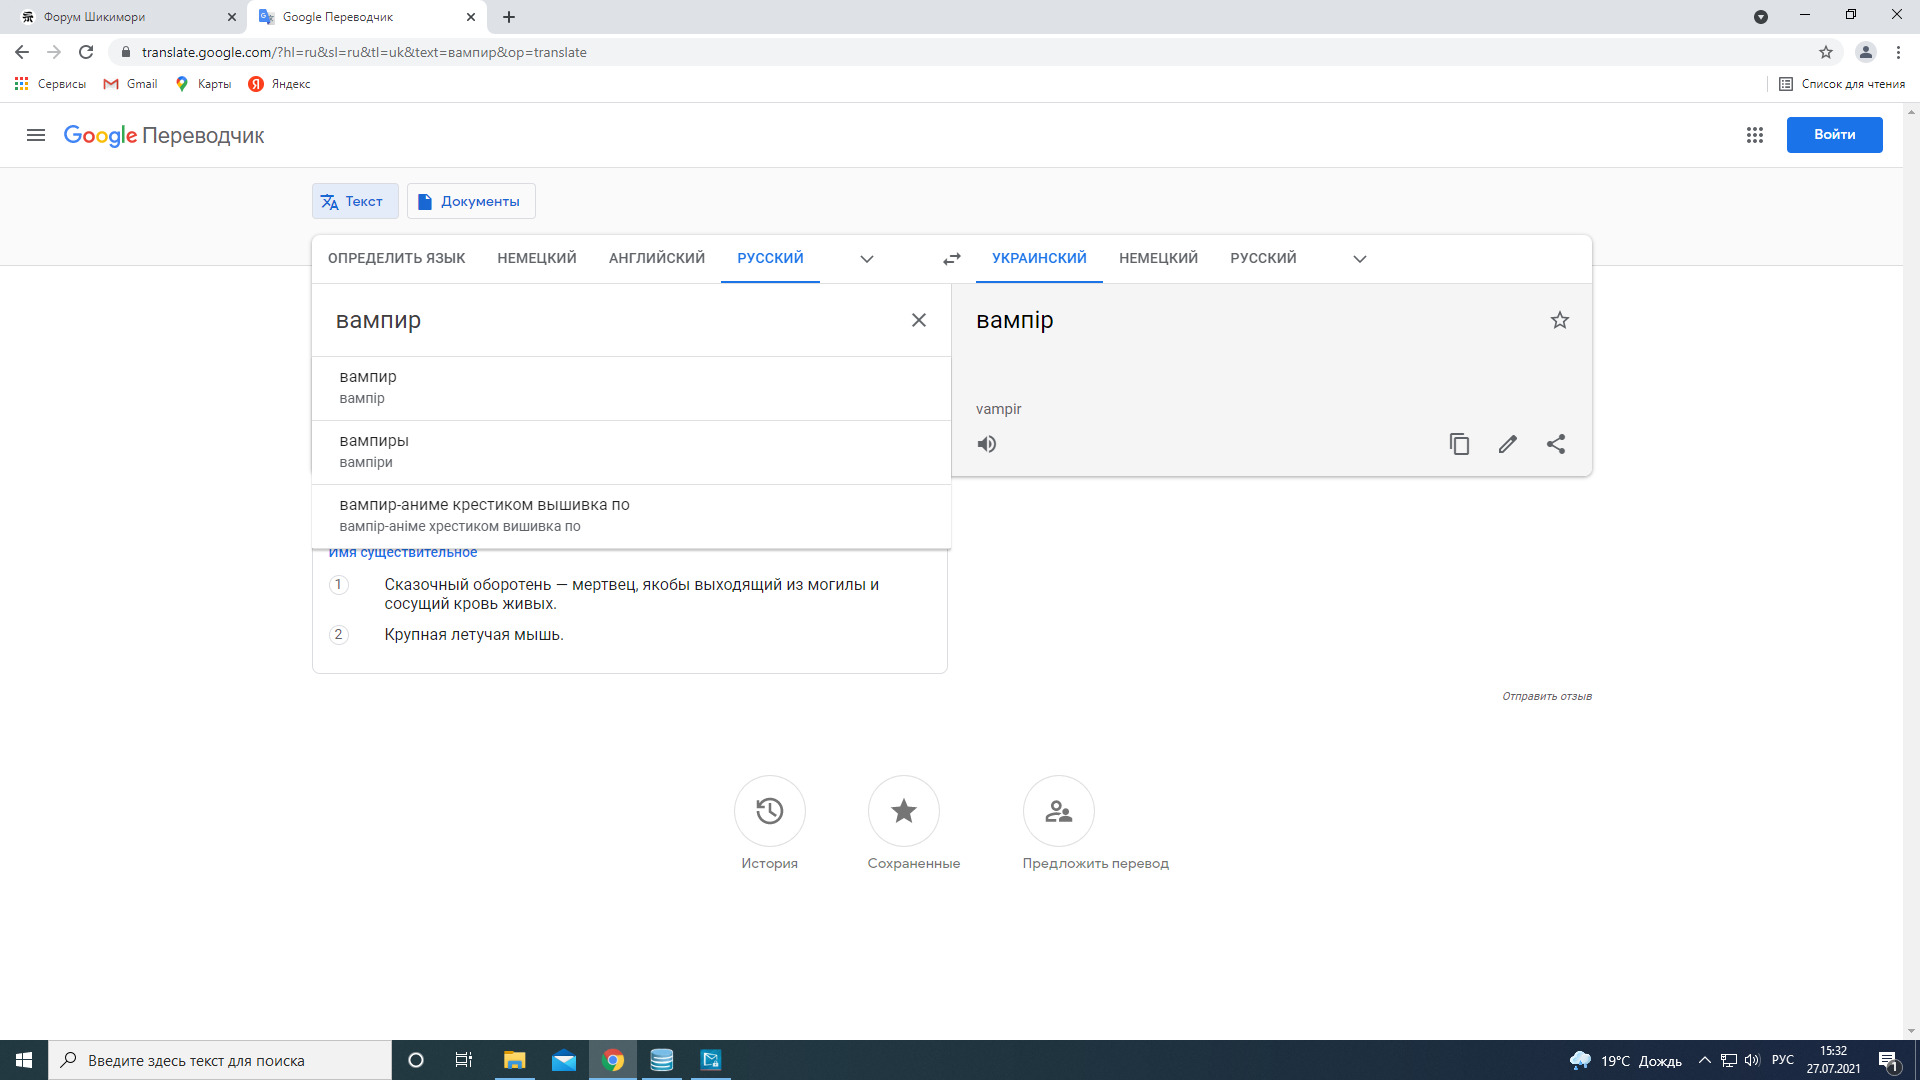Screen dimensions: 1920x1080
Task: Open the Google apps grid
Action: click(1754, 135)
